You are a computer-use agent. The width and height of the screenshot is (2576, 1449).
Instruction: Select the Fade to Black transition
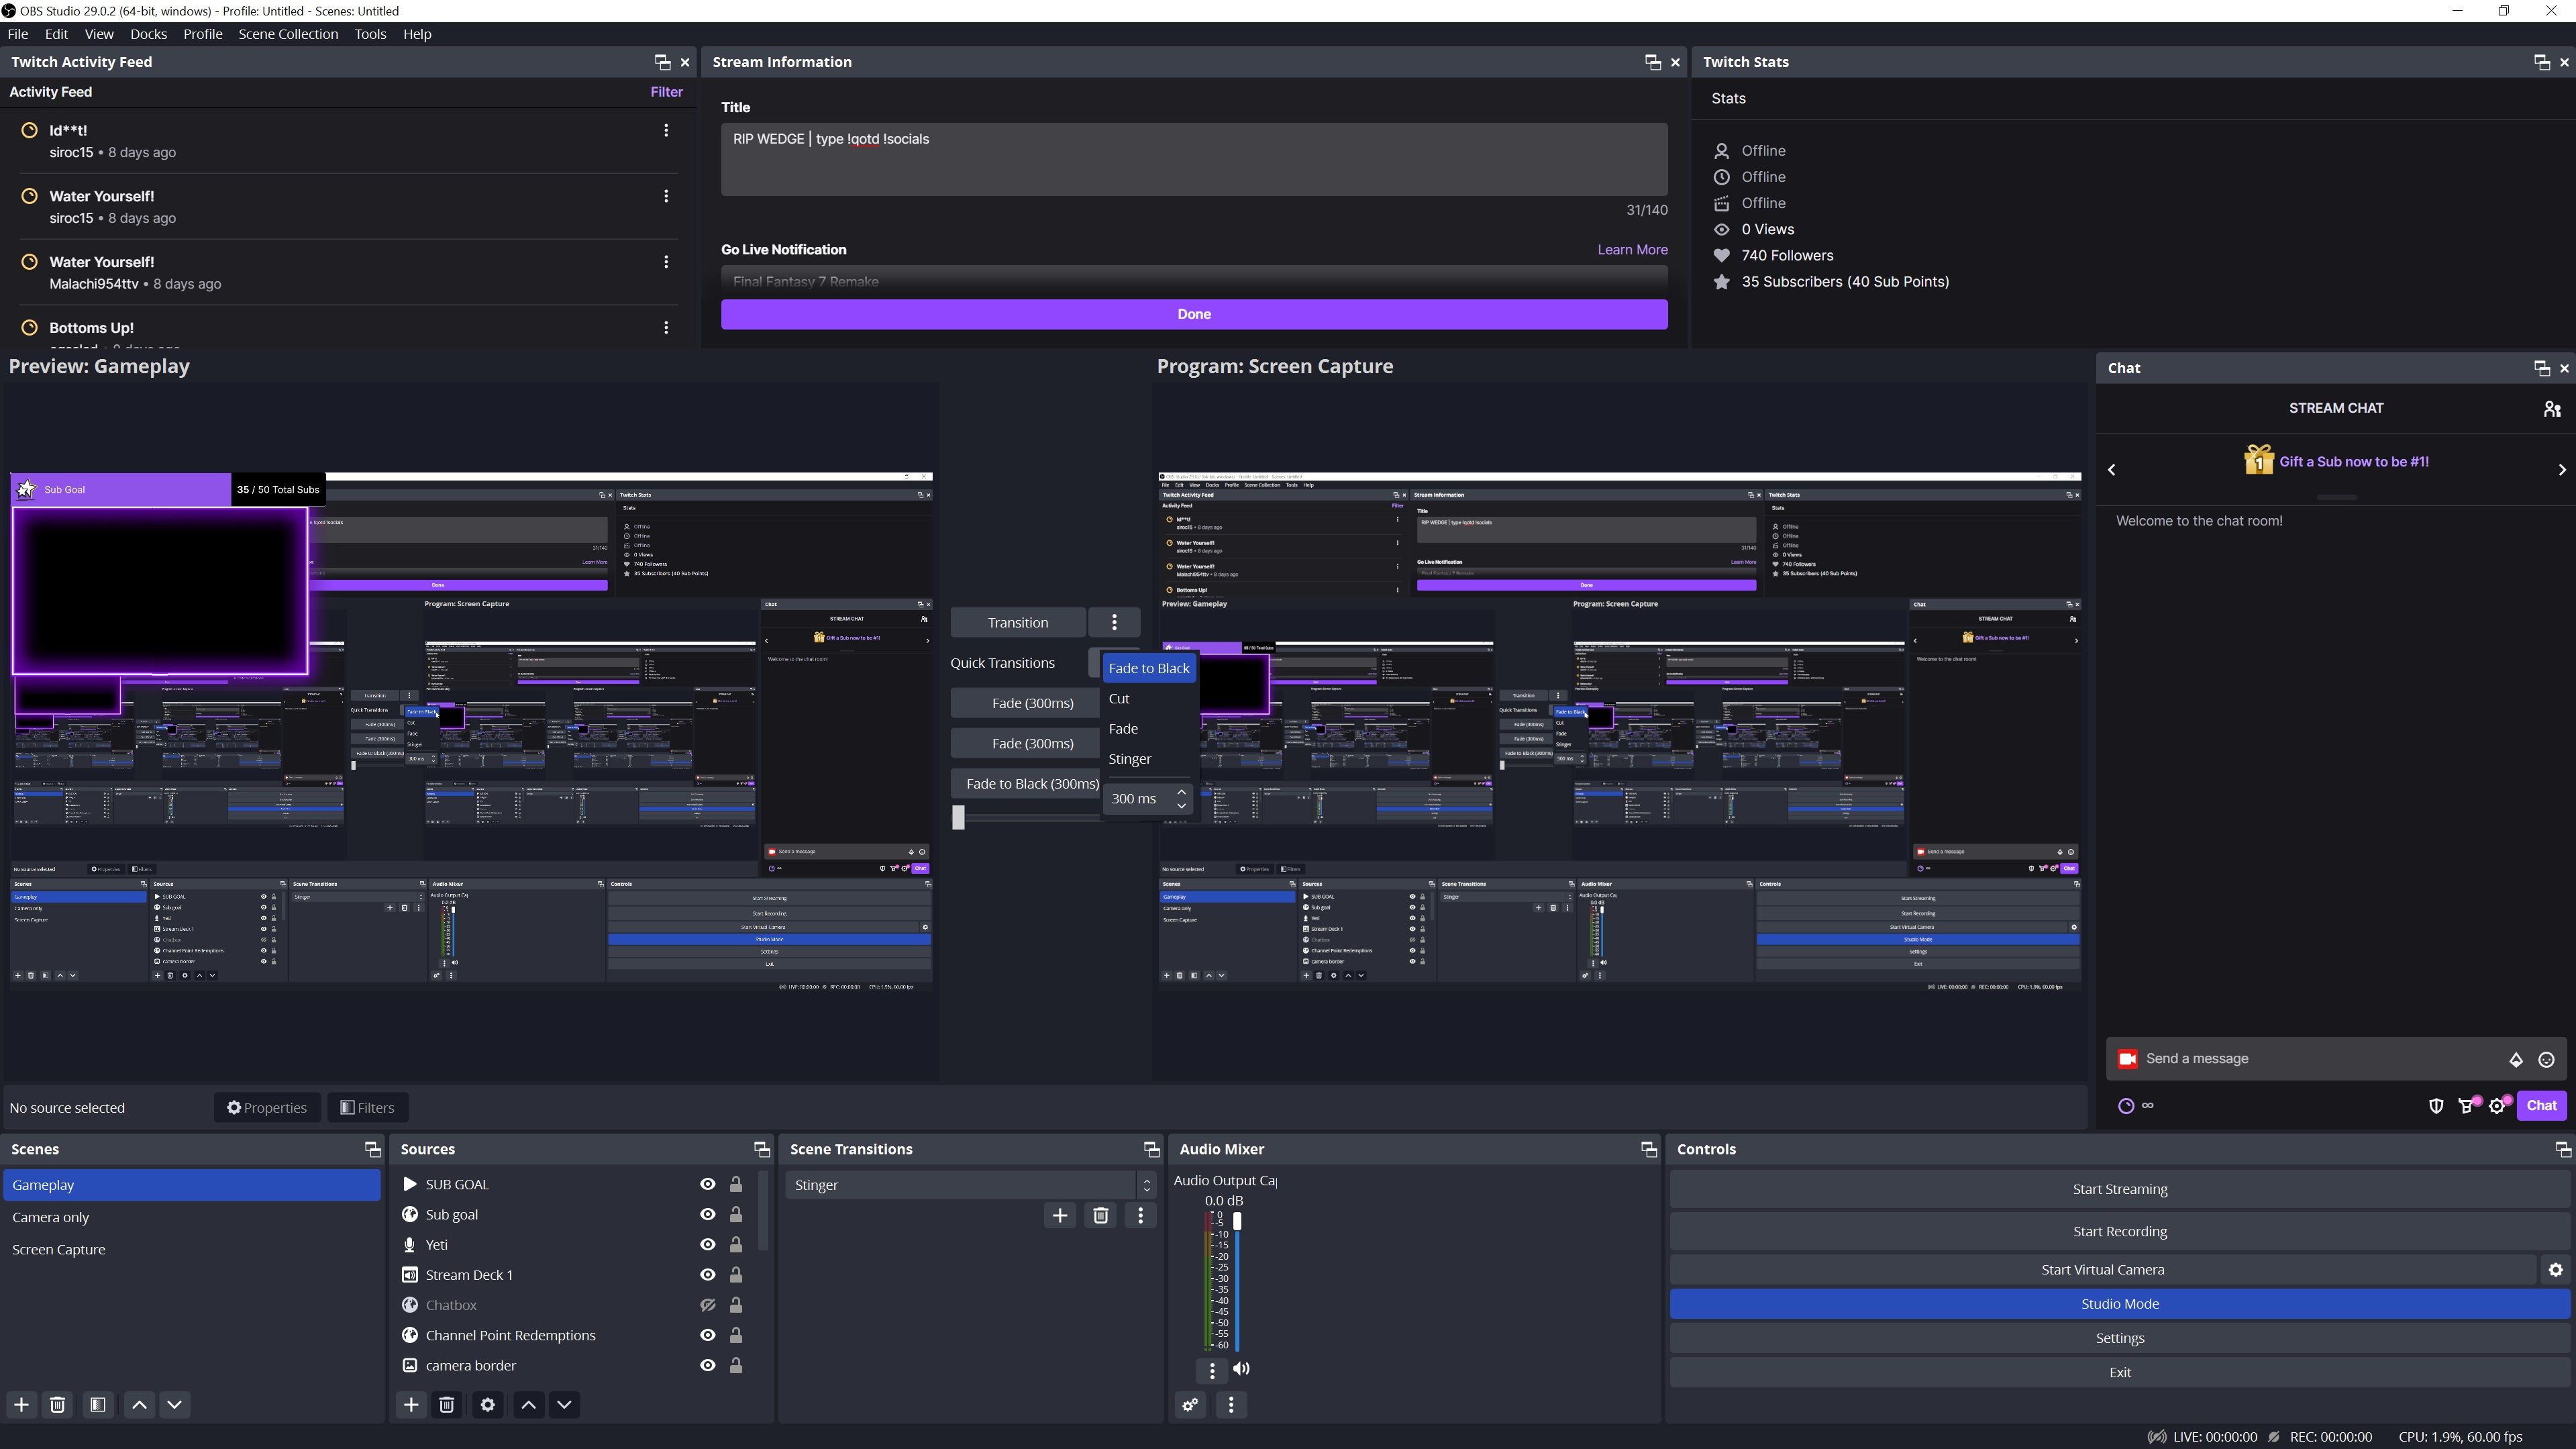click(x=1148, y=668)
